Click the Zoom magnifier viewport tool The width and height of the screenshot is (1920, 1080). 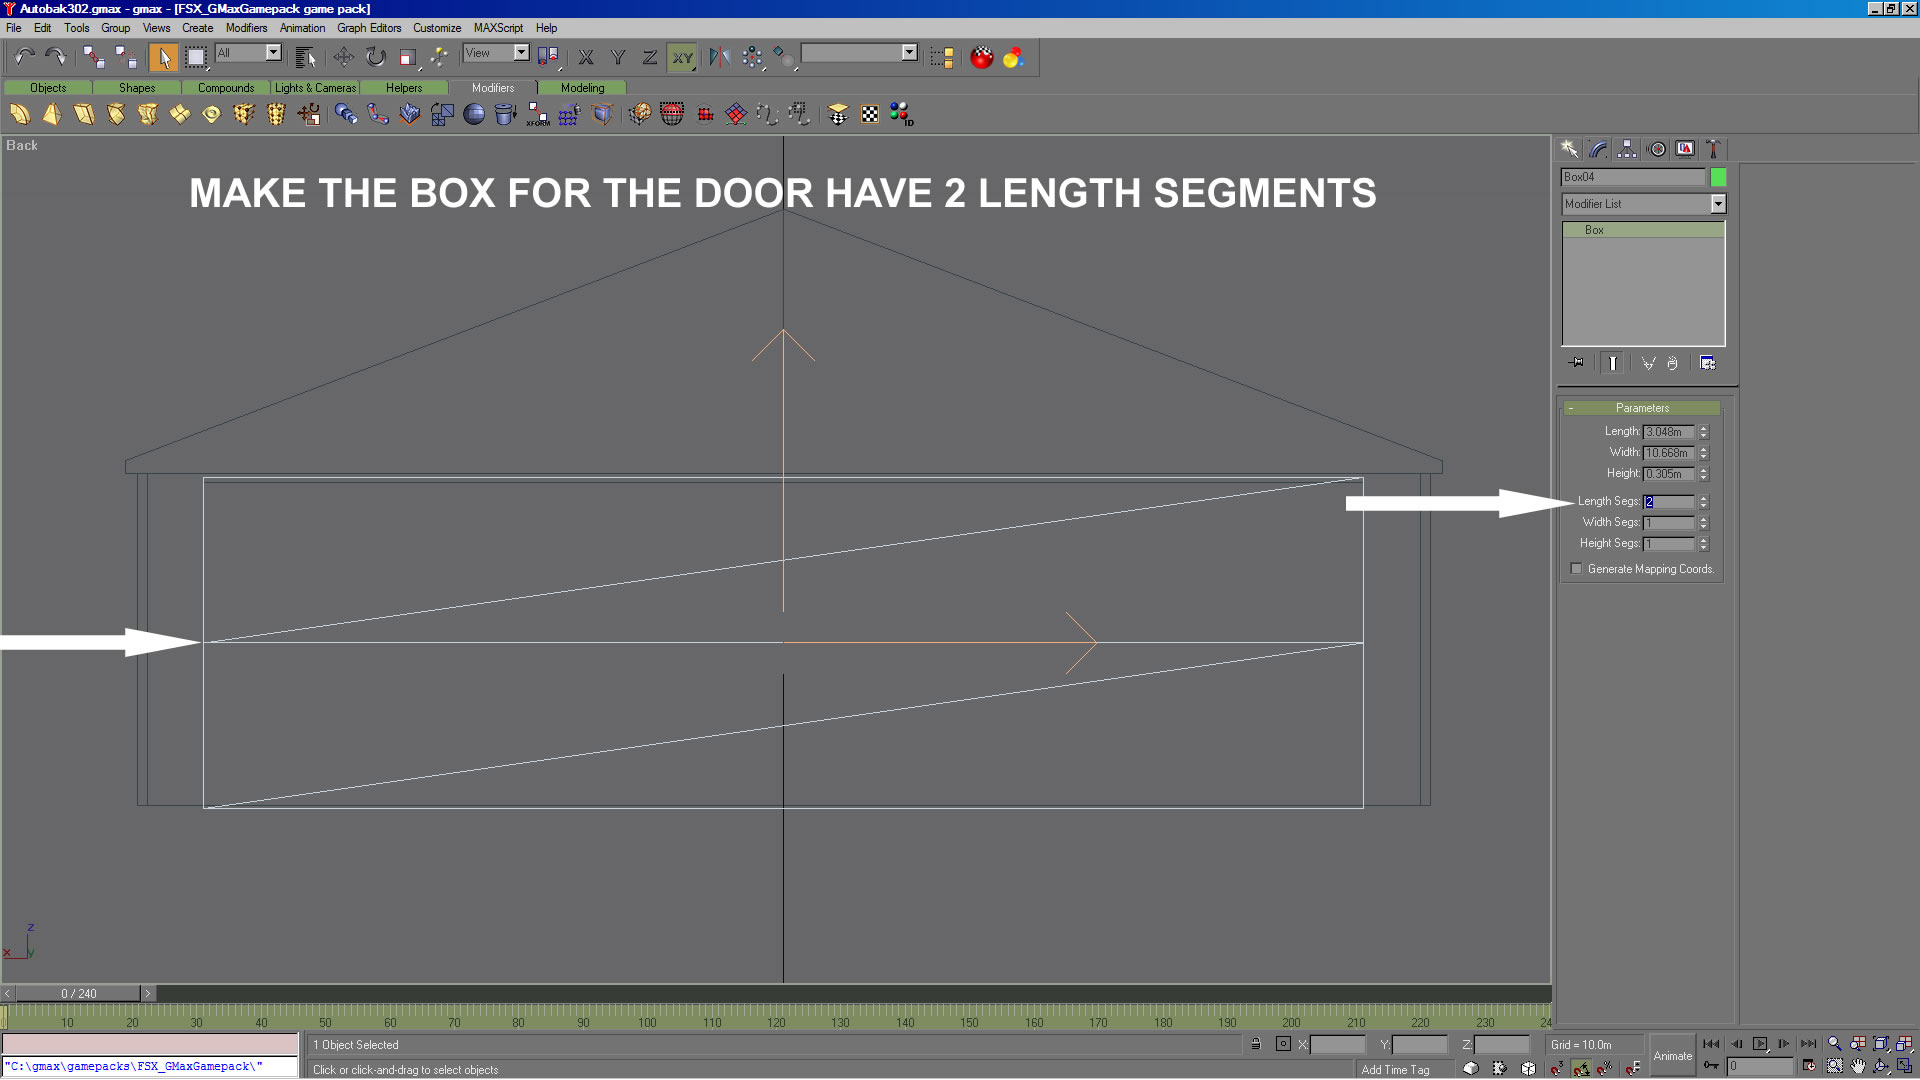click(x=1834, y=1044)
